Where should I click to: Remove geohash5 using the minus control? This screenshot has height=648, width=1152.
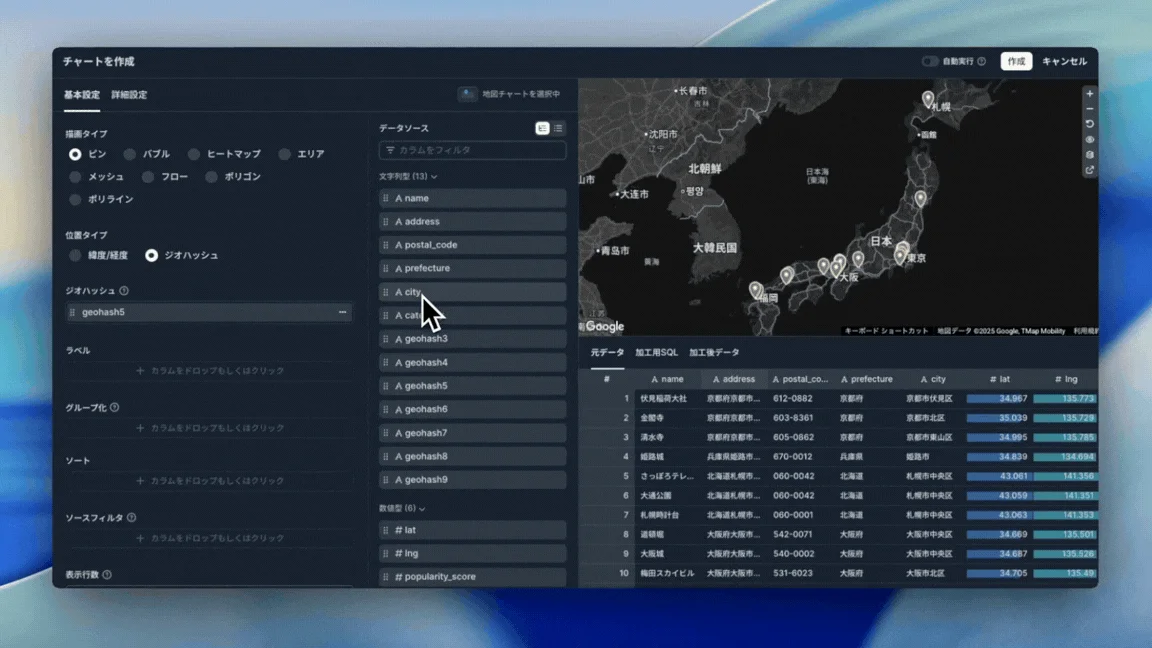pos(342,311)
